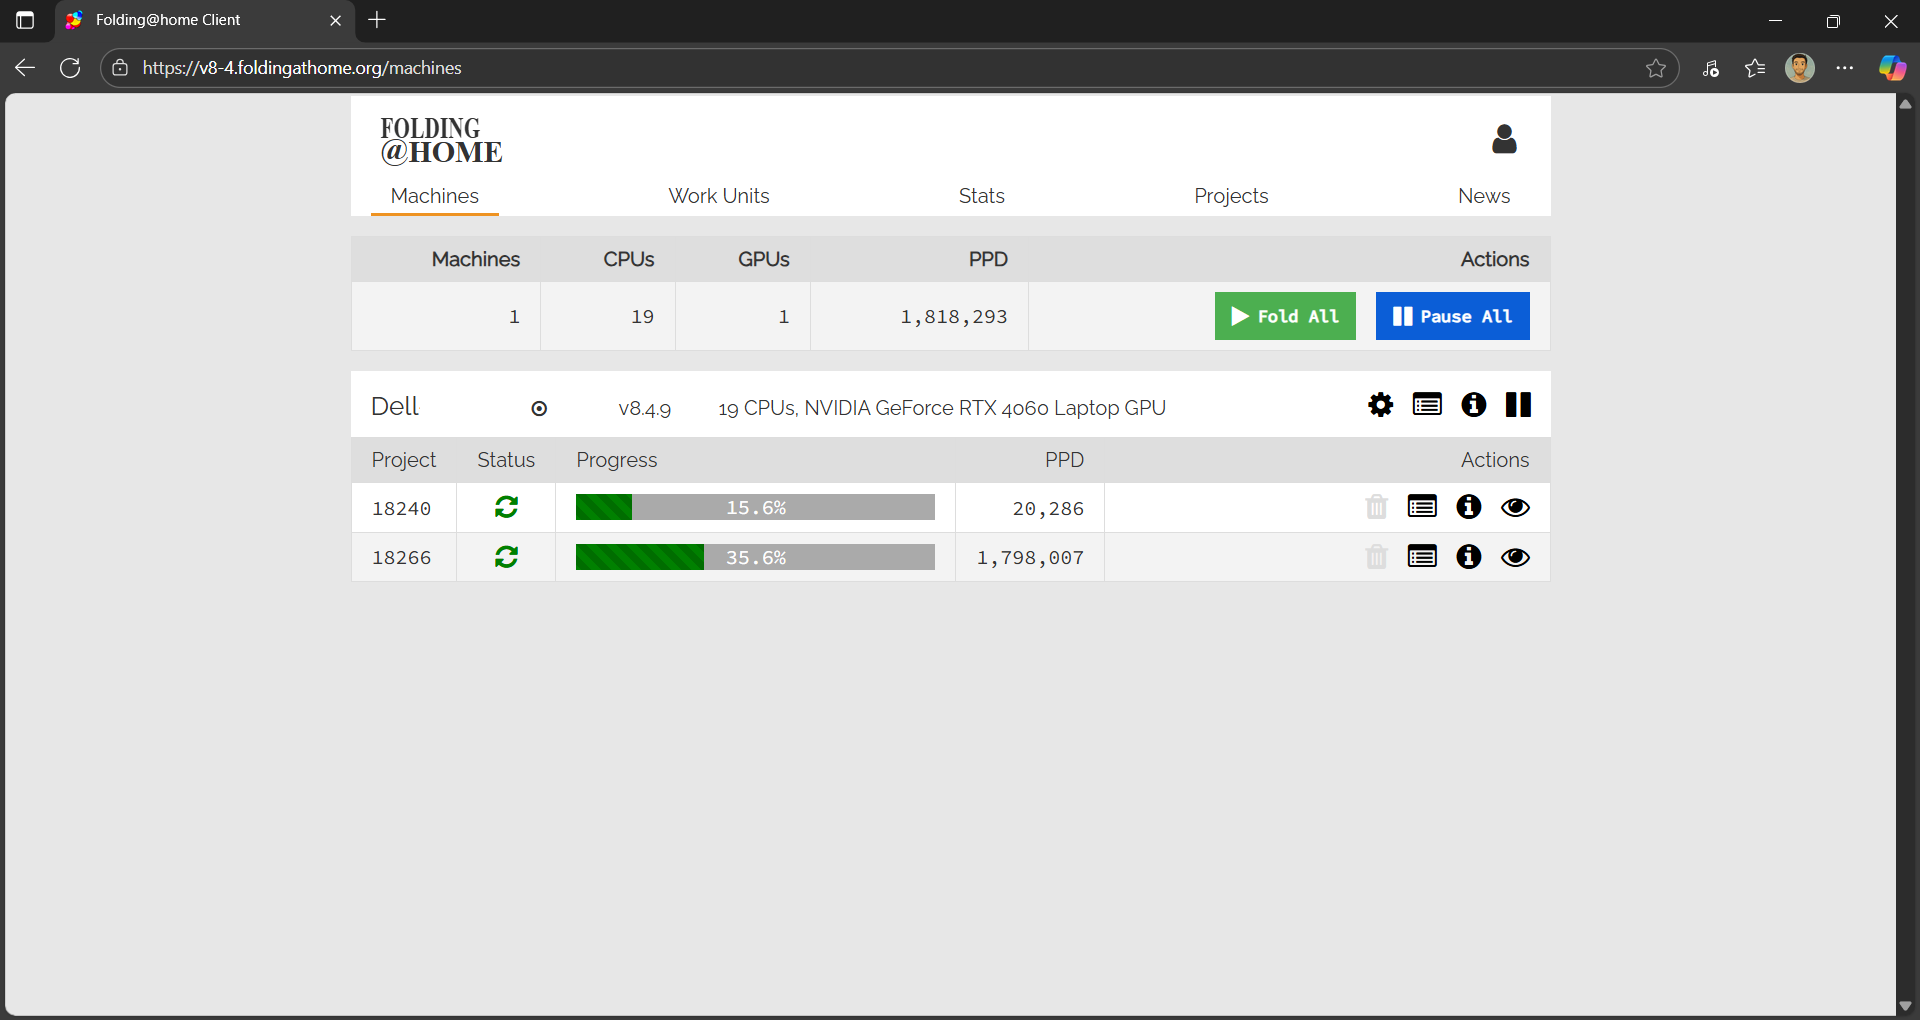This screenshot has width=1920, height=1020.
Task: Switch to the Work Units tab
Action: pyautogui.click(x=718, y=196)
